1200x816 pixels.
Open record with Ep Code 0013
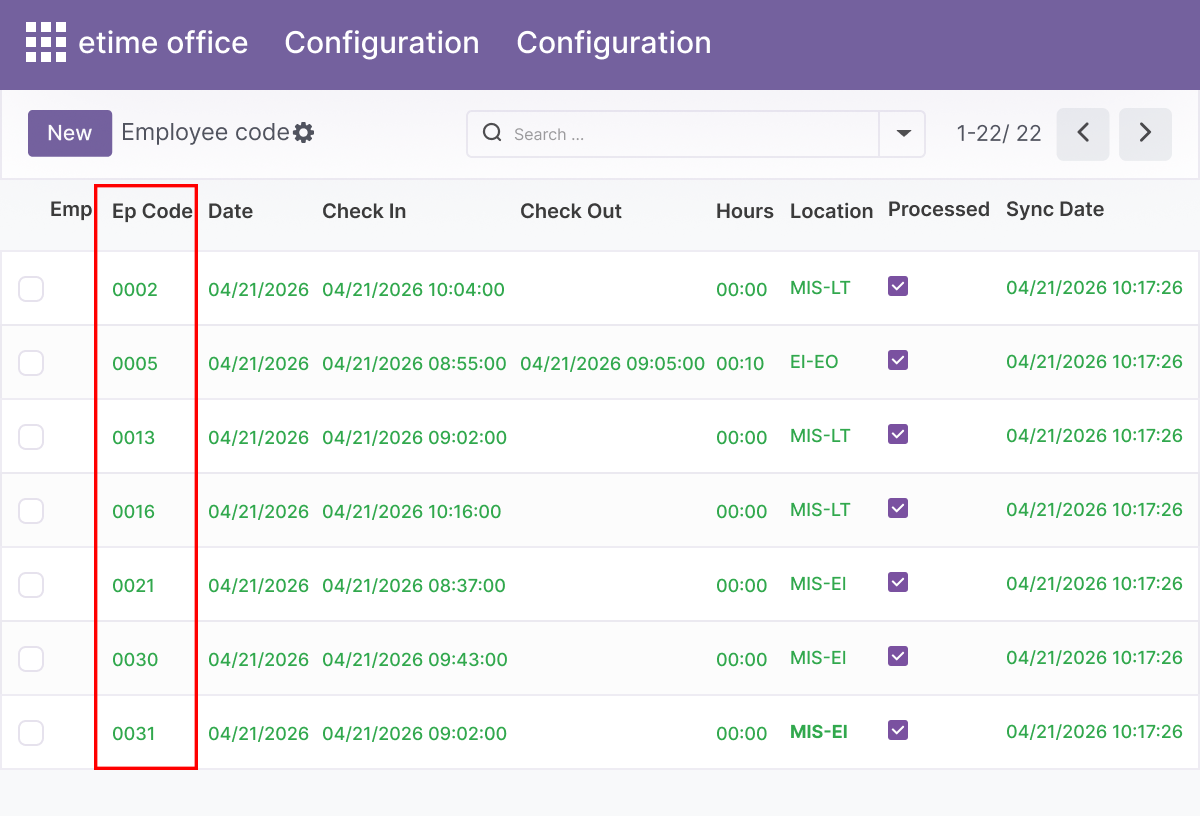(134, 438)
